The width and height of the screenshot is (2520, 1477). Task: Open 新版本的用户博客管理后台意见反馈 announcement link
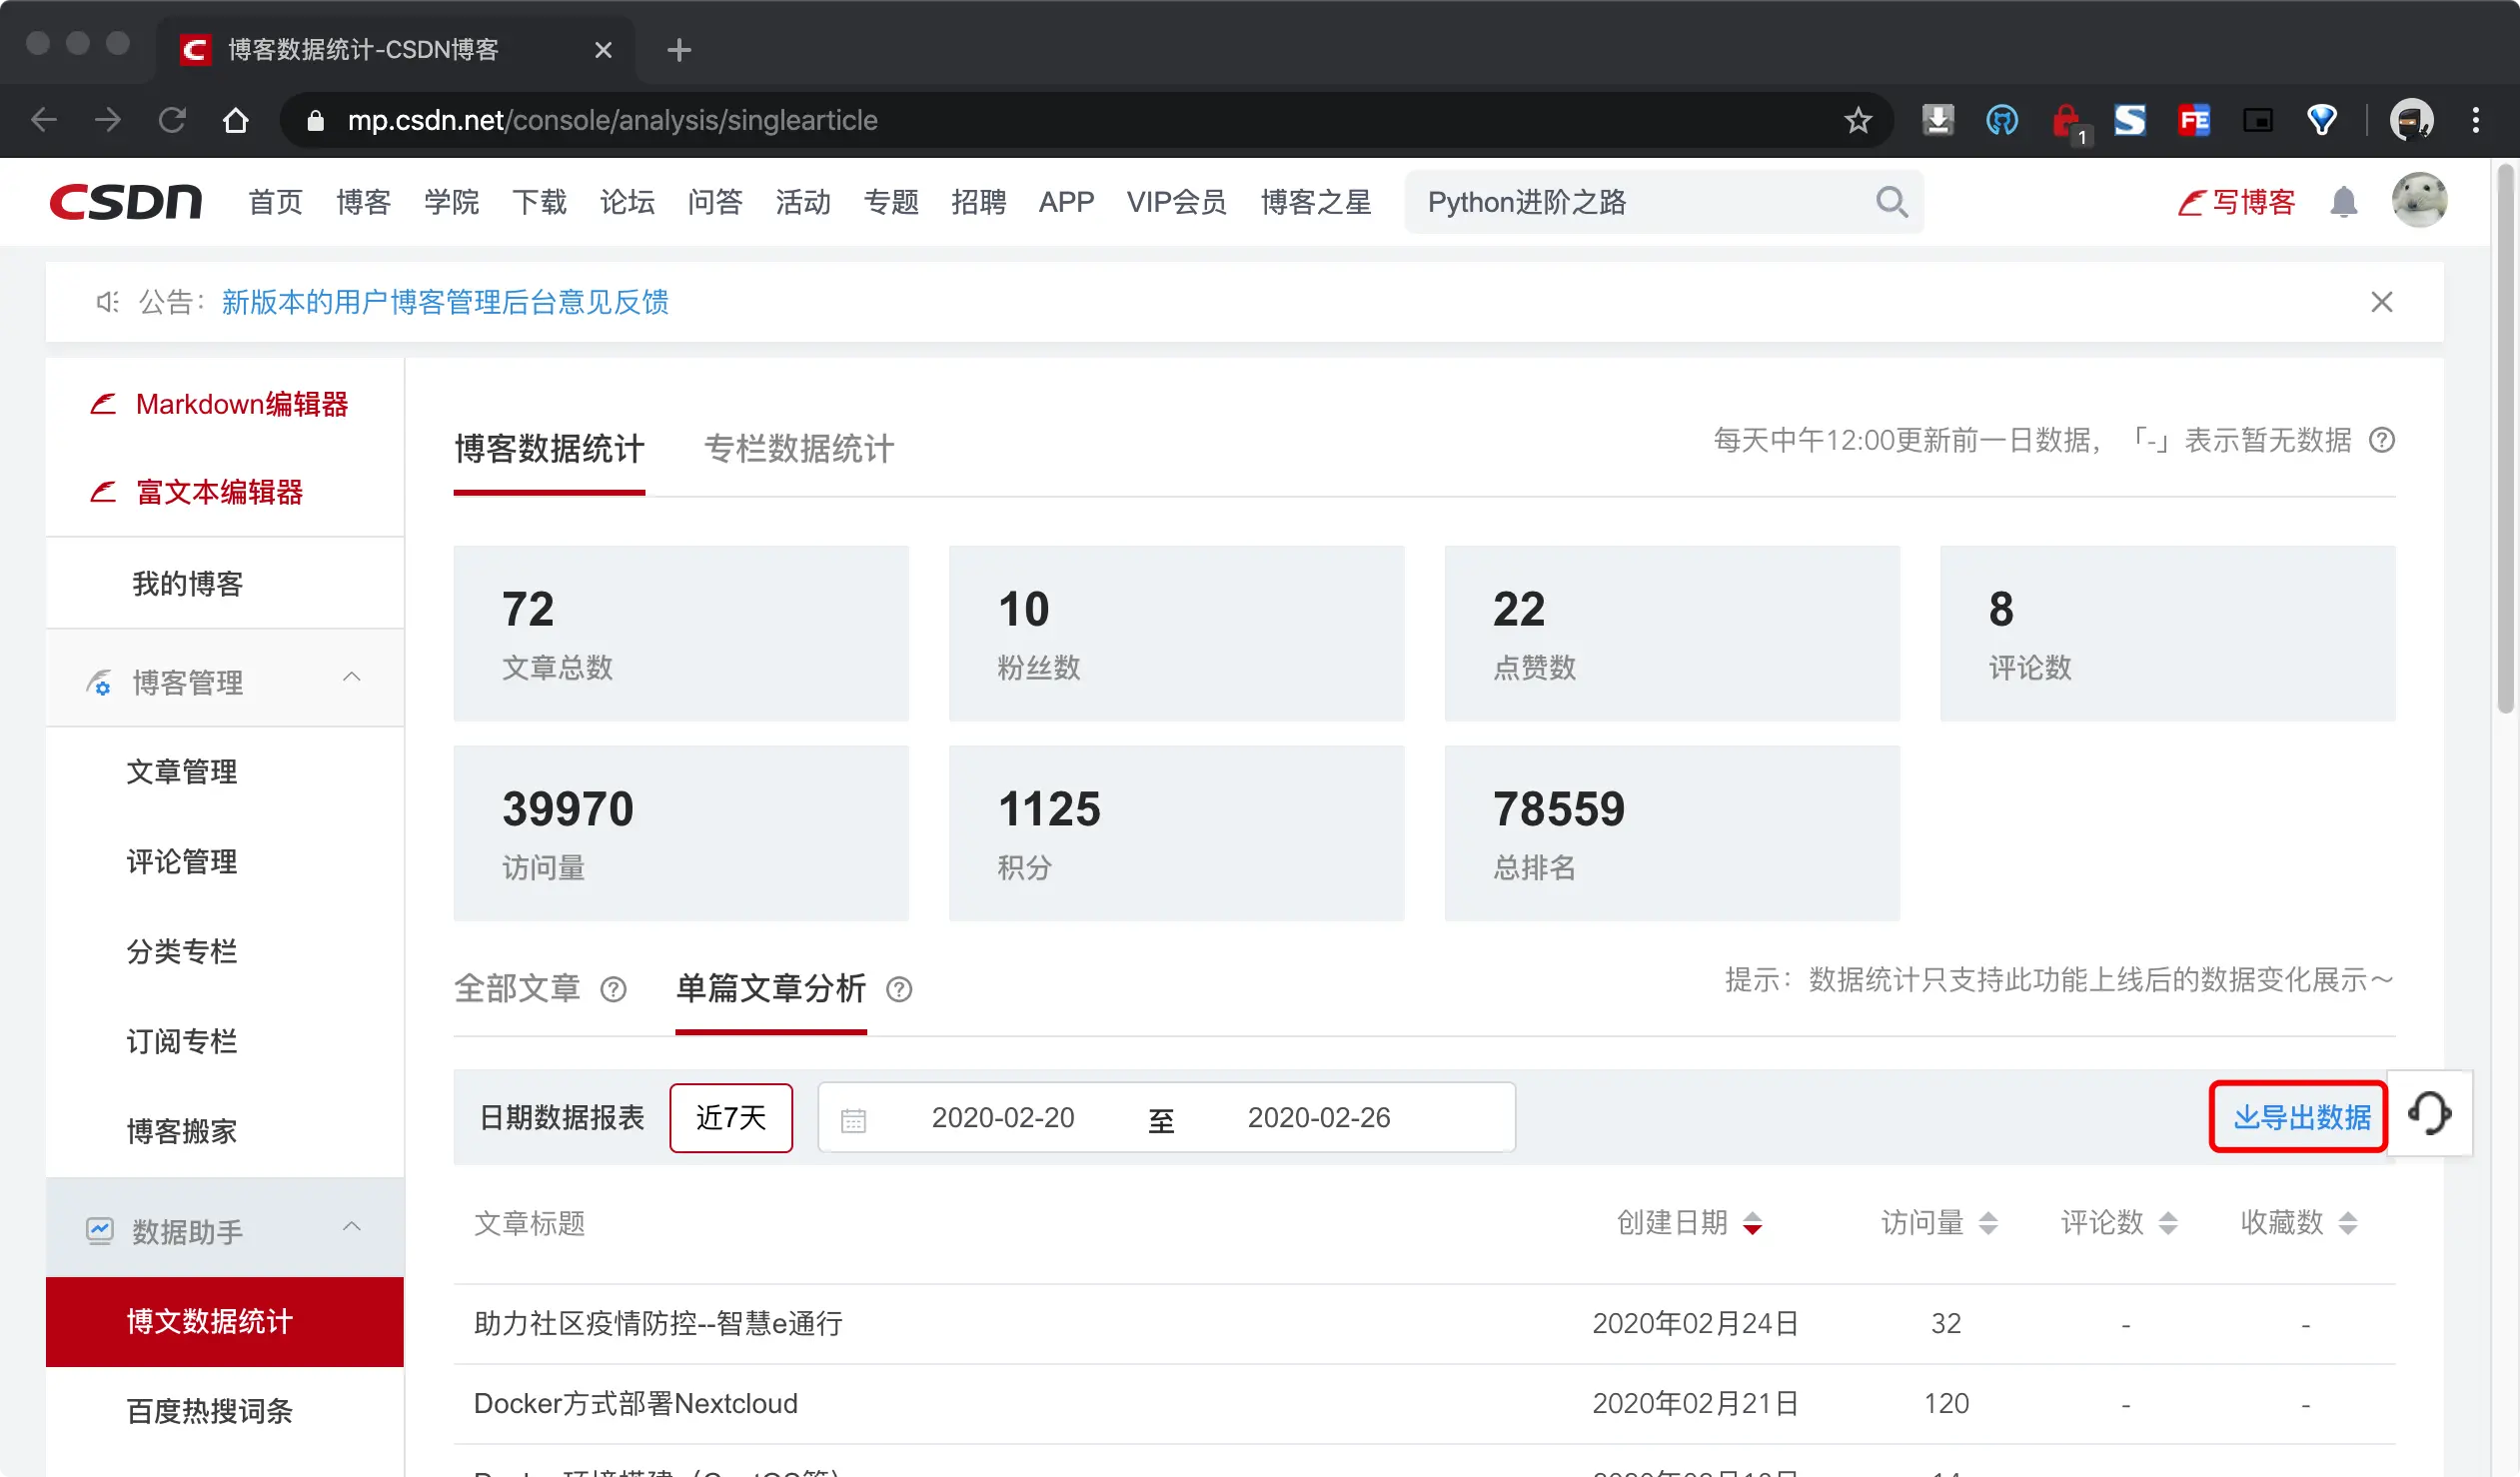445,302
